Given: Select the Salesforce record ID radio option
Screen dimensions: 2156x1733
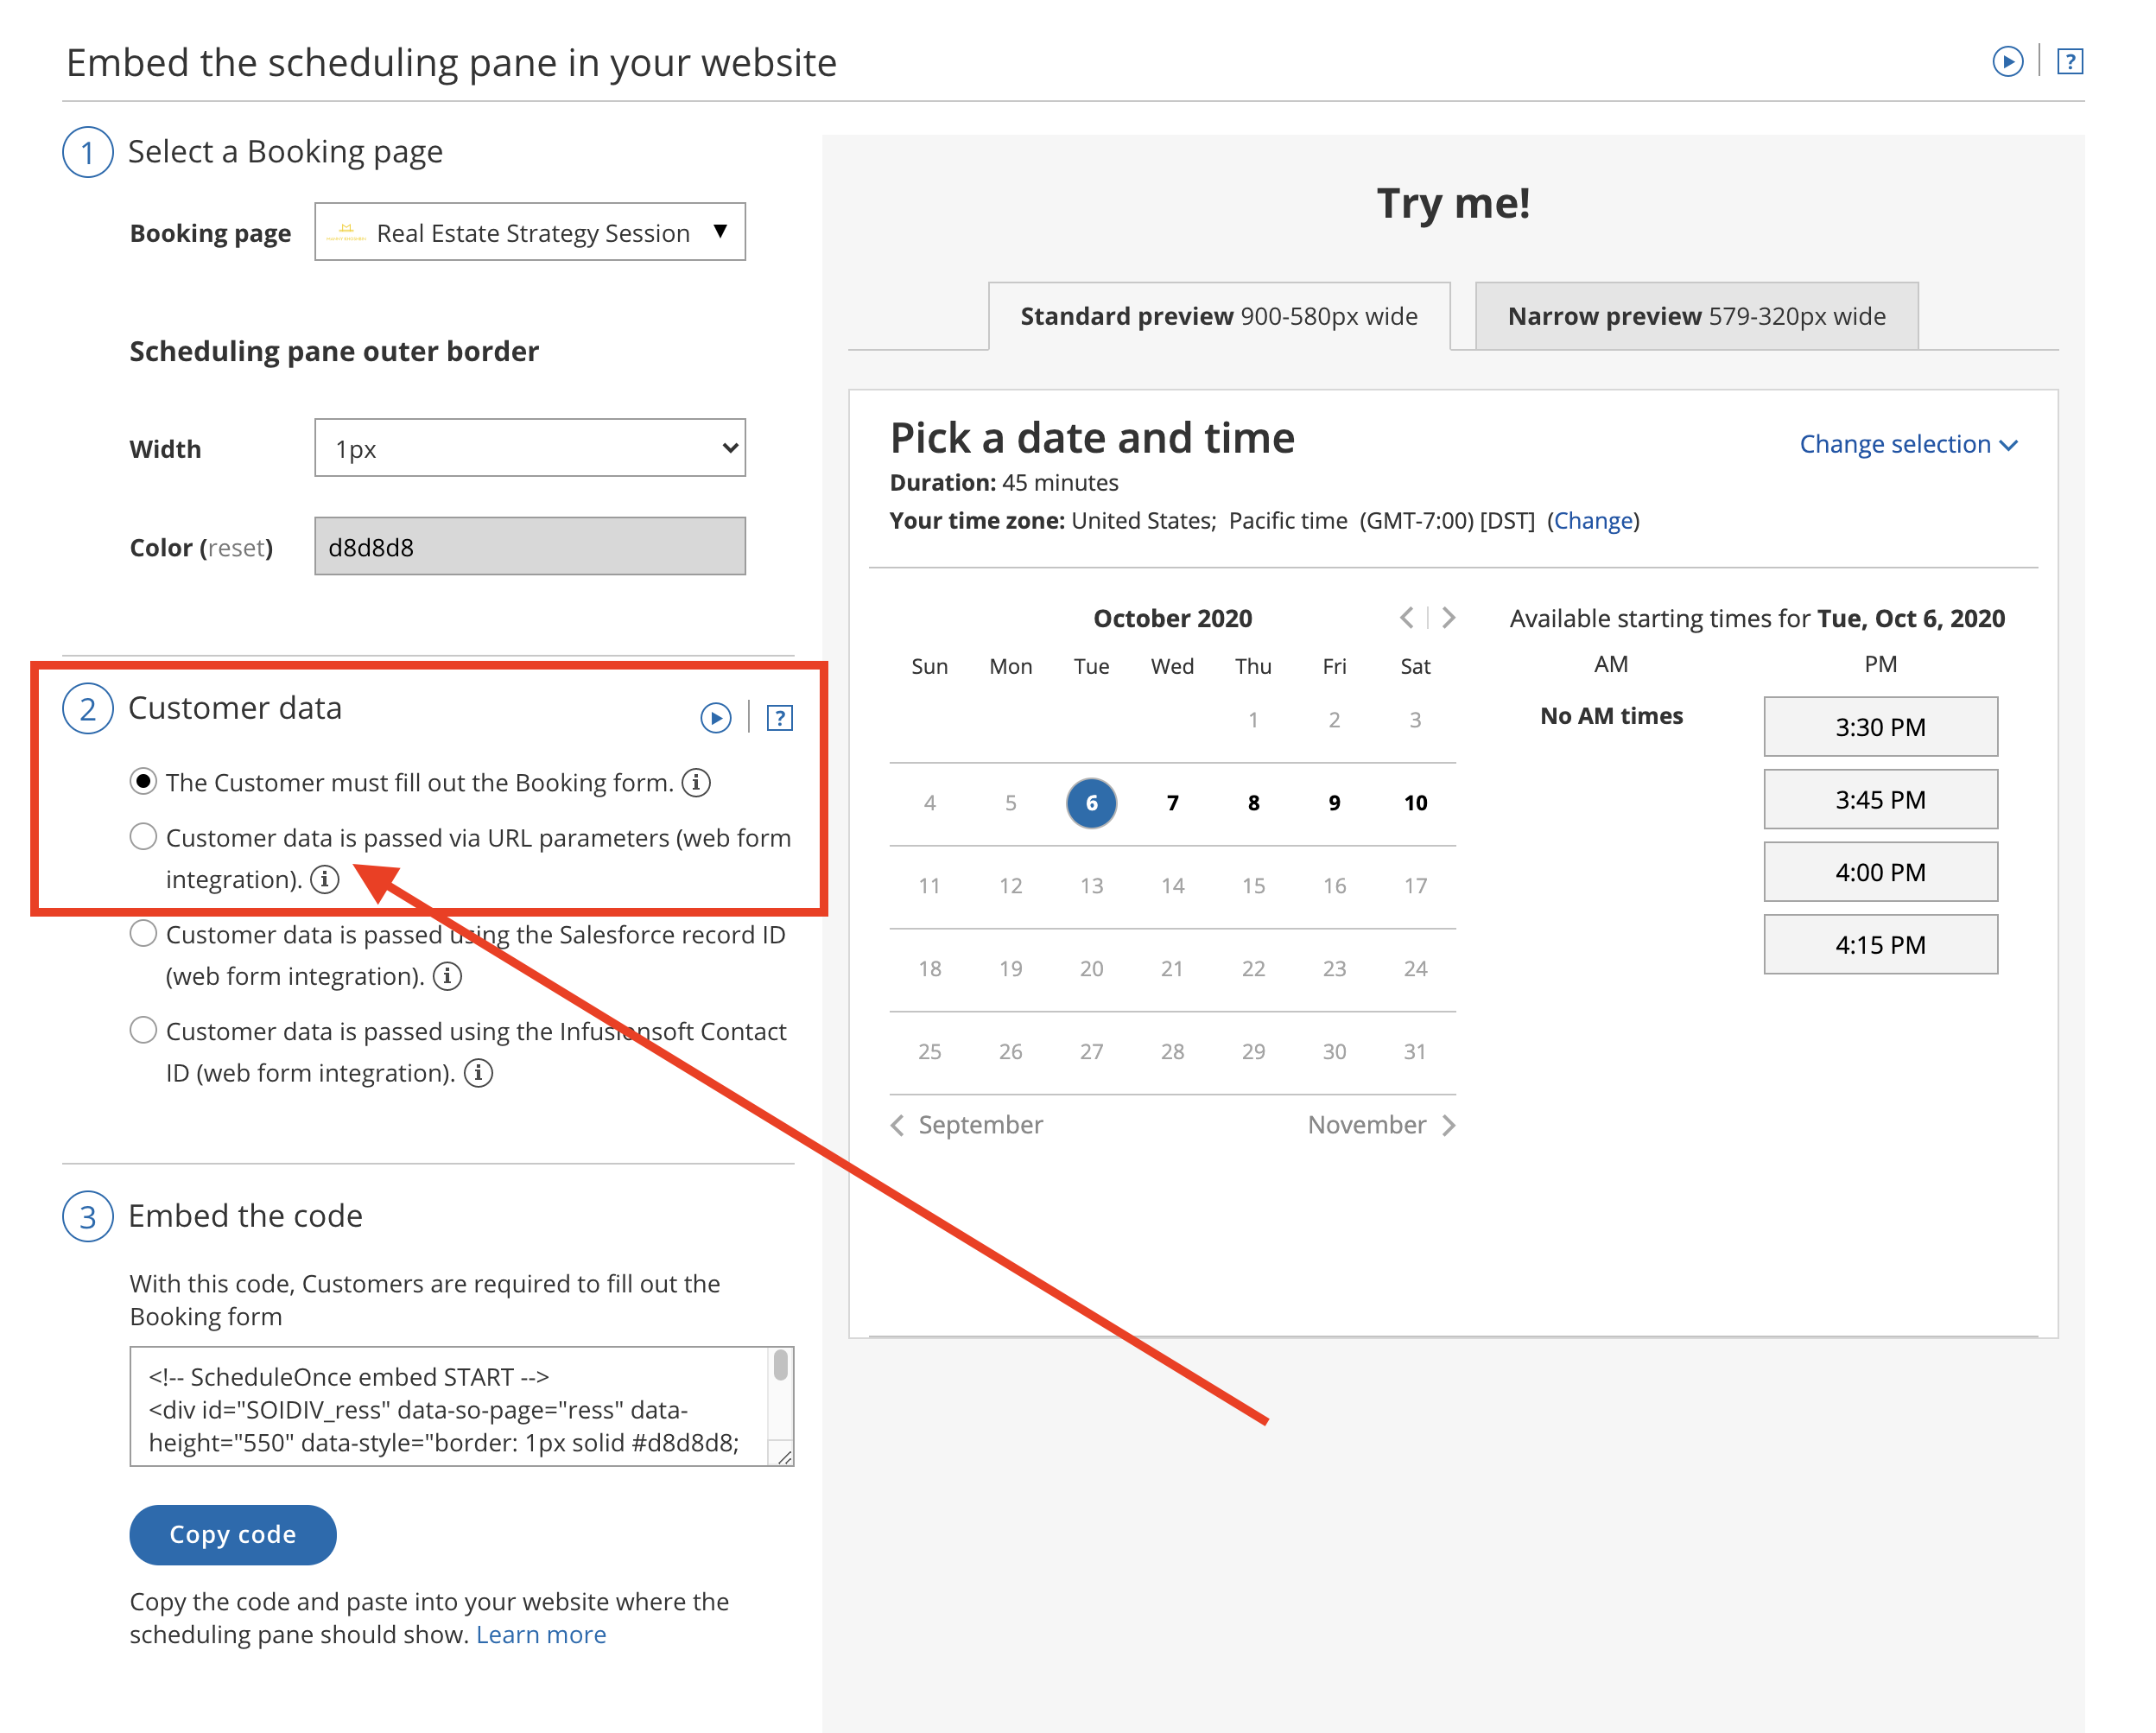Looking at the screenshot, I should tap(144, 934).
